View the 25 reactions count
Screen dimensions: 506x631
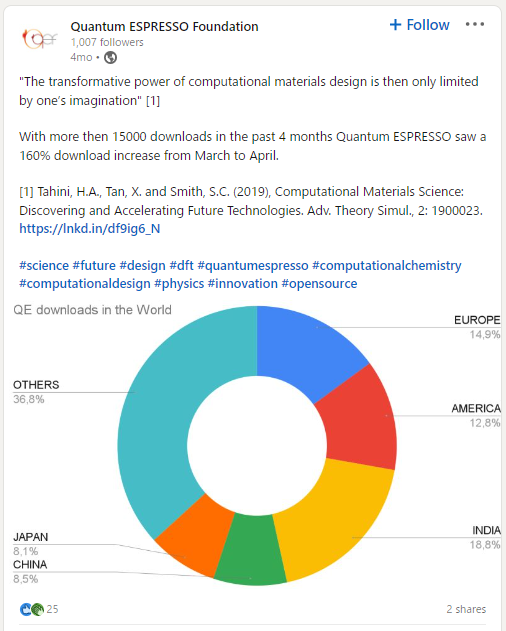[52, 609]
